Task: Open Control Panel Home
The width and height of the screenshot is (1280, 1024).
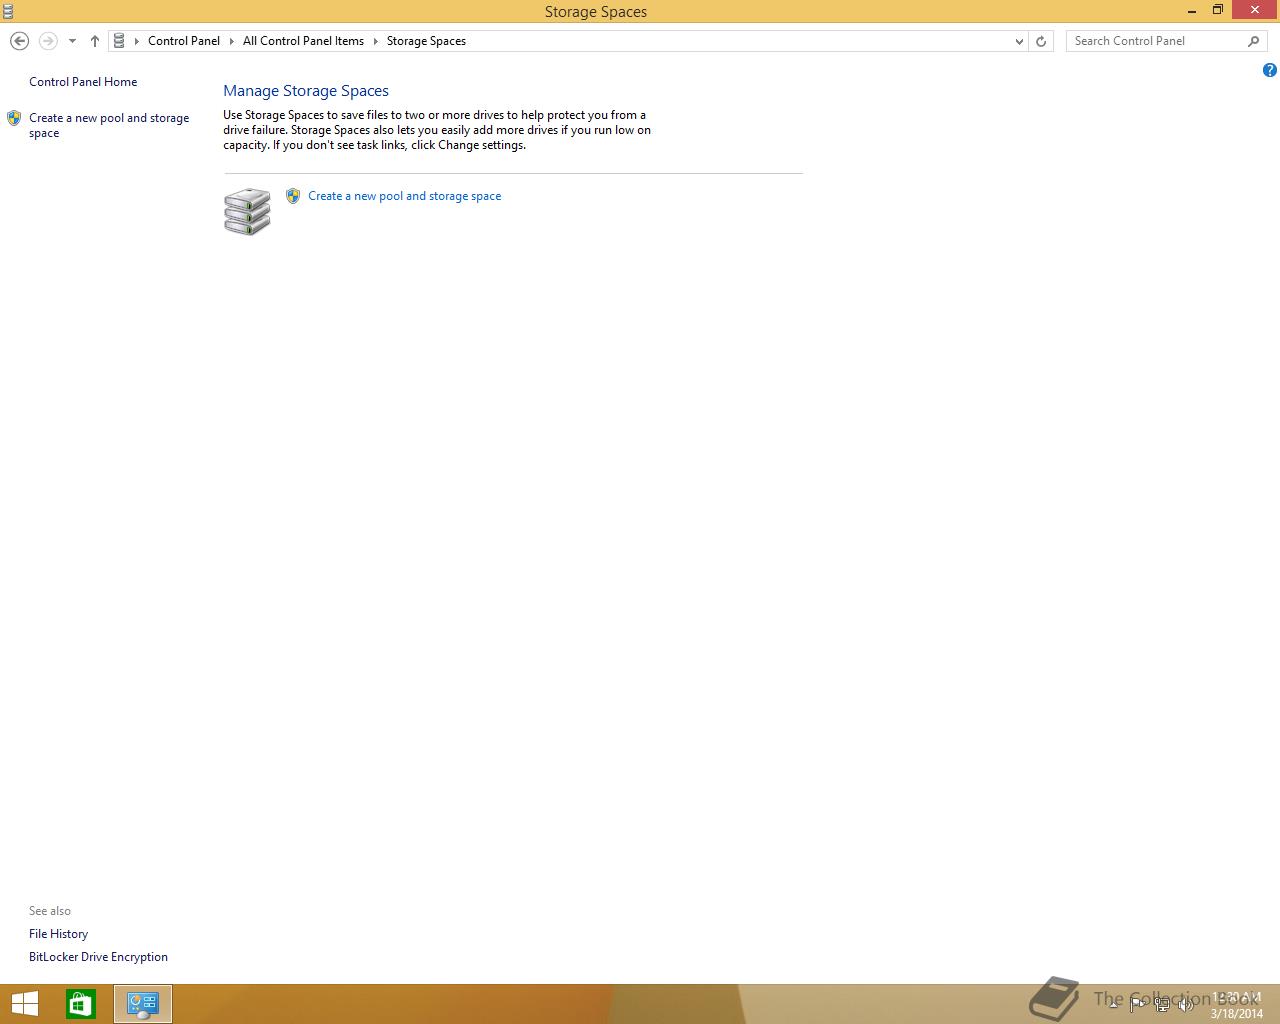Action: (83, 82)
